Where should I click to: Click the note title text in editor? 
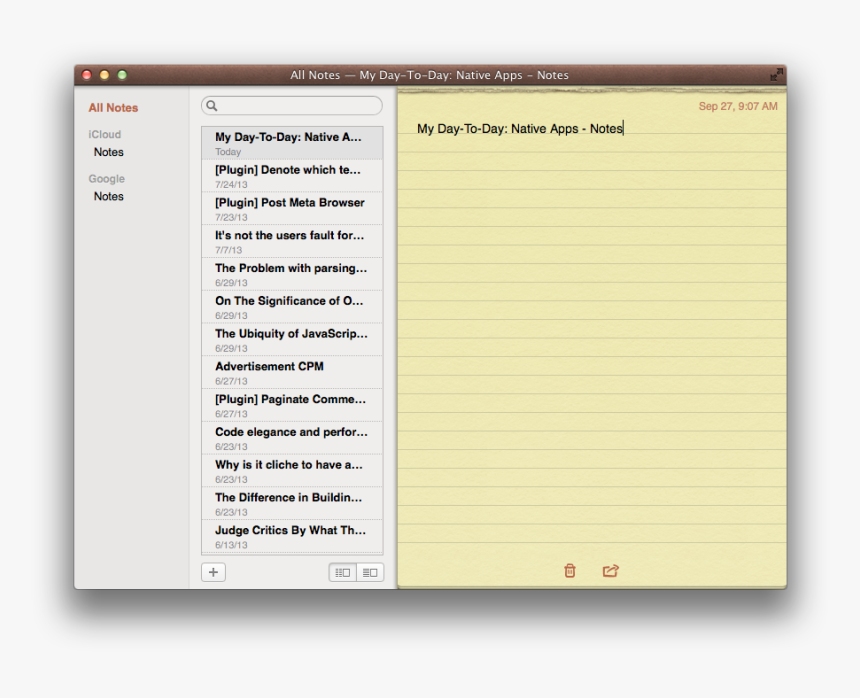click(x=519, y=129)
